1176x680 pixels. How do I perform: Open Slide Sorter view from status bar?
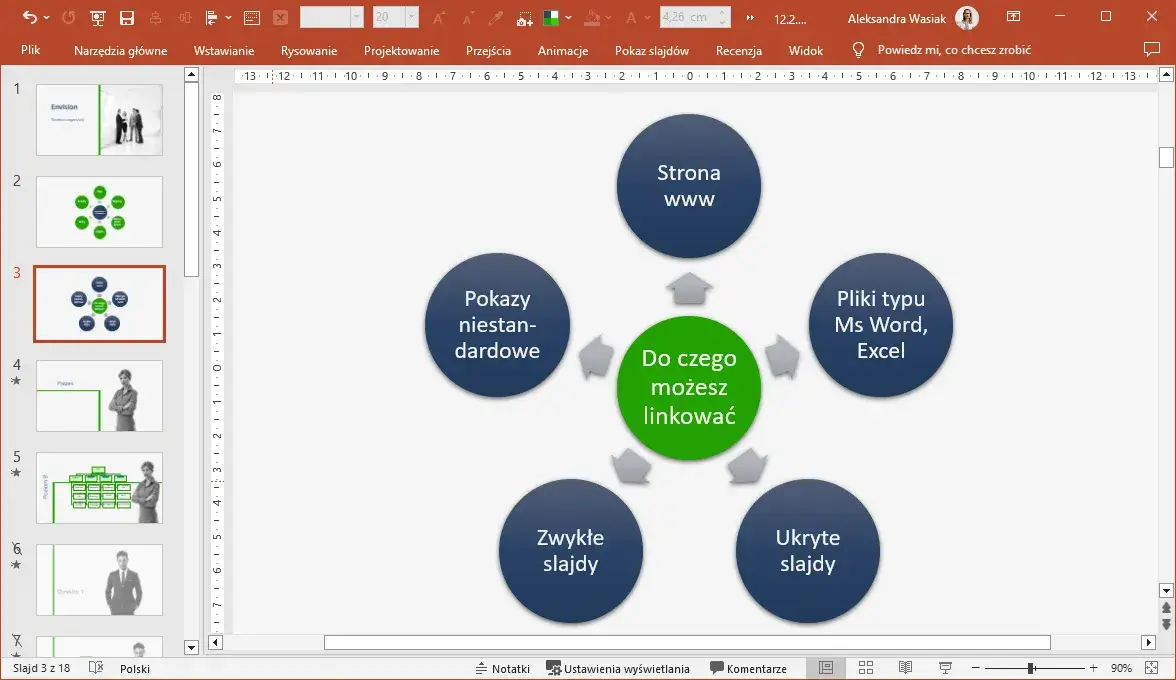click(x=865, y=667)
